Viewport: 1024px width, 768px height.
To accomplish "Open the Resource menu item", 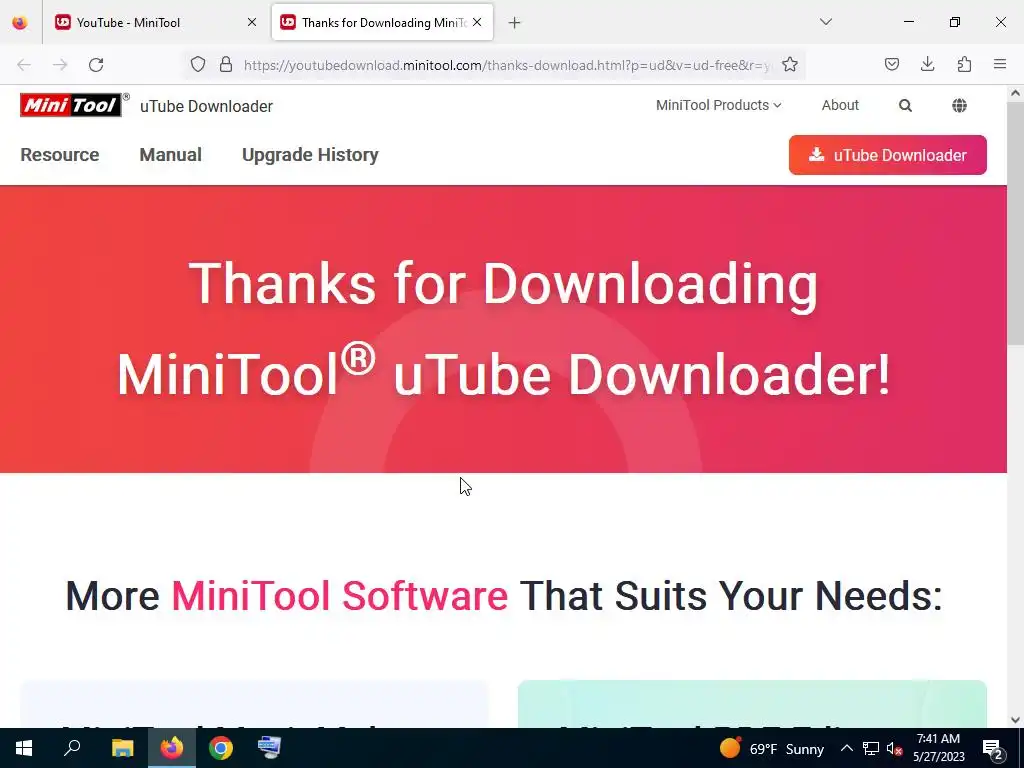I will 60,155.
